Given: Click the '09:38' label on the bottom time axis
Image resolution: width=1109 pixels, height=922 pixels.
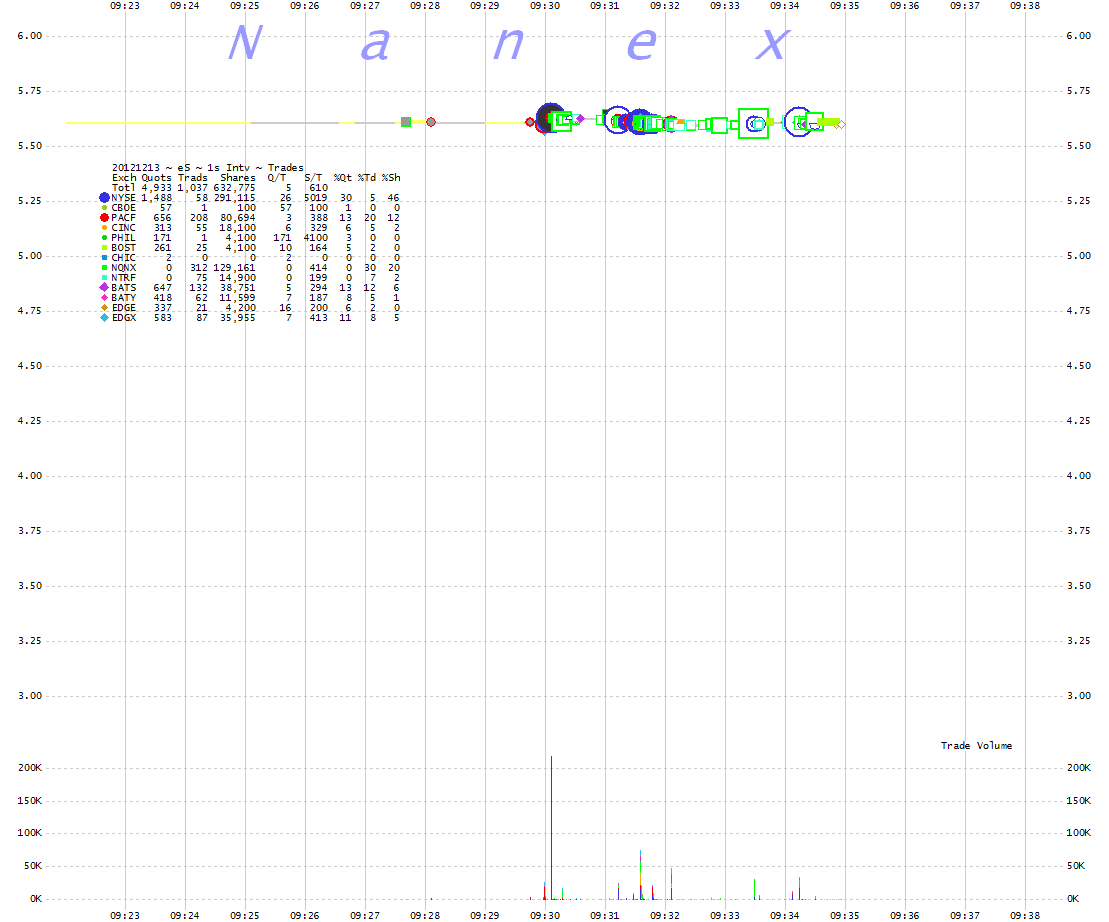Looking at the screenshot, I should point(1025,915).
